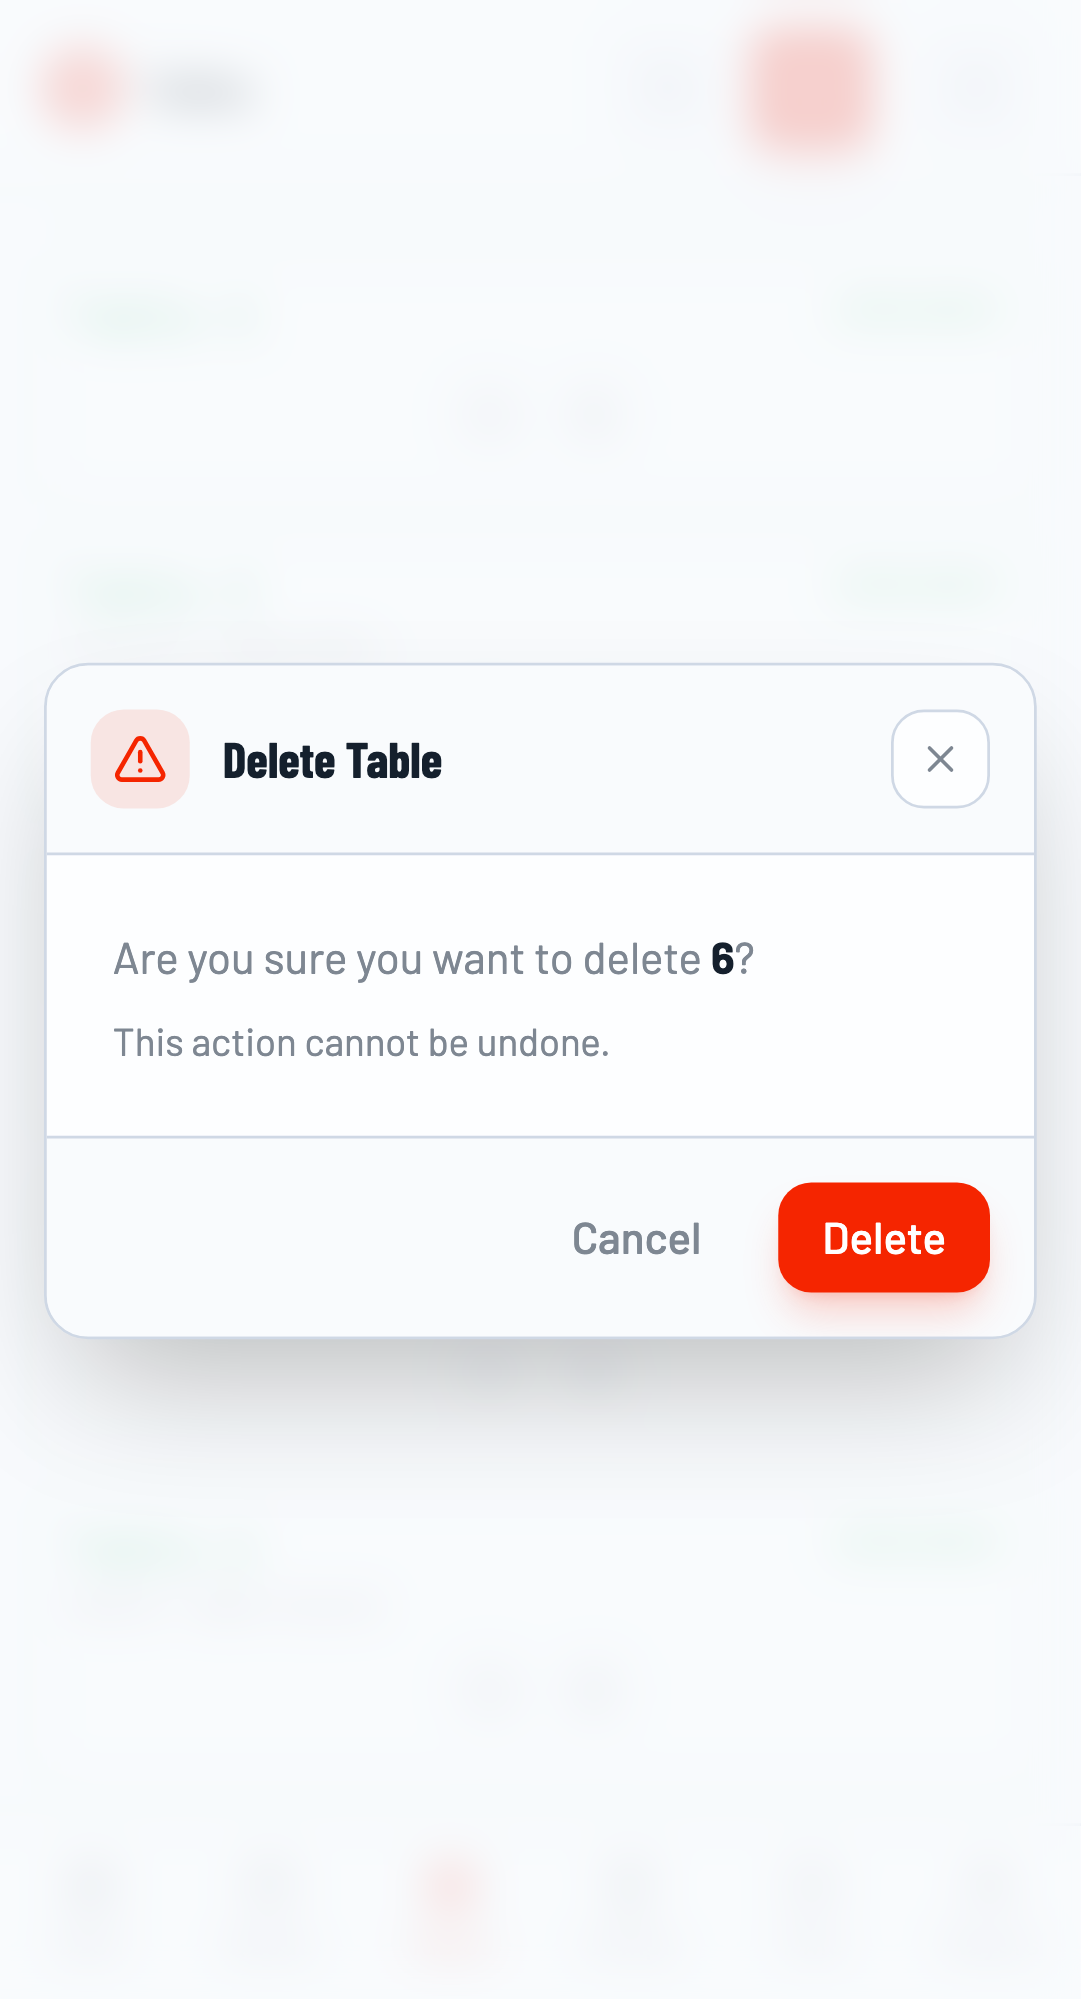The width and height of the screenshot is (1081, 1999).
Task: Tap the bold table name "6" in the message
Action: pos(722,958)
